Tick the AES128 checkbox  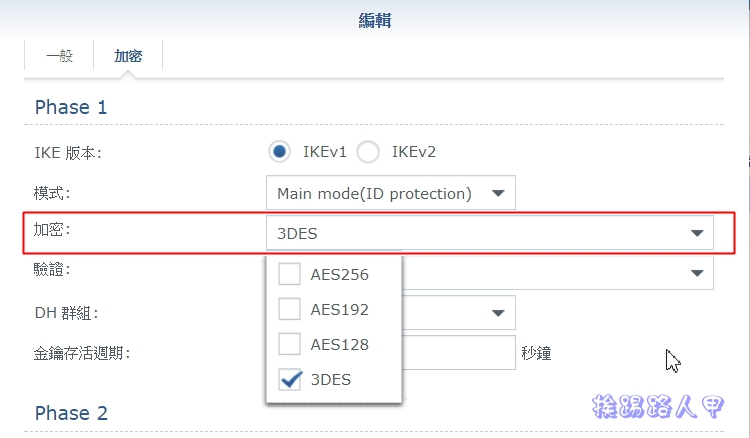tap(289, 344)
